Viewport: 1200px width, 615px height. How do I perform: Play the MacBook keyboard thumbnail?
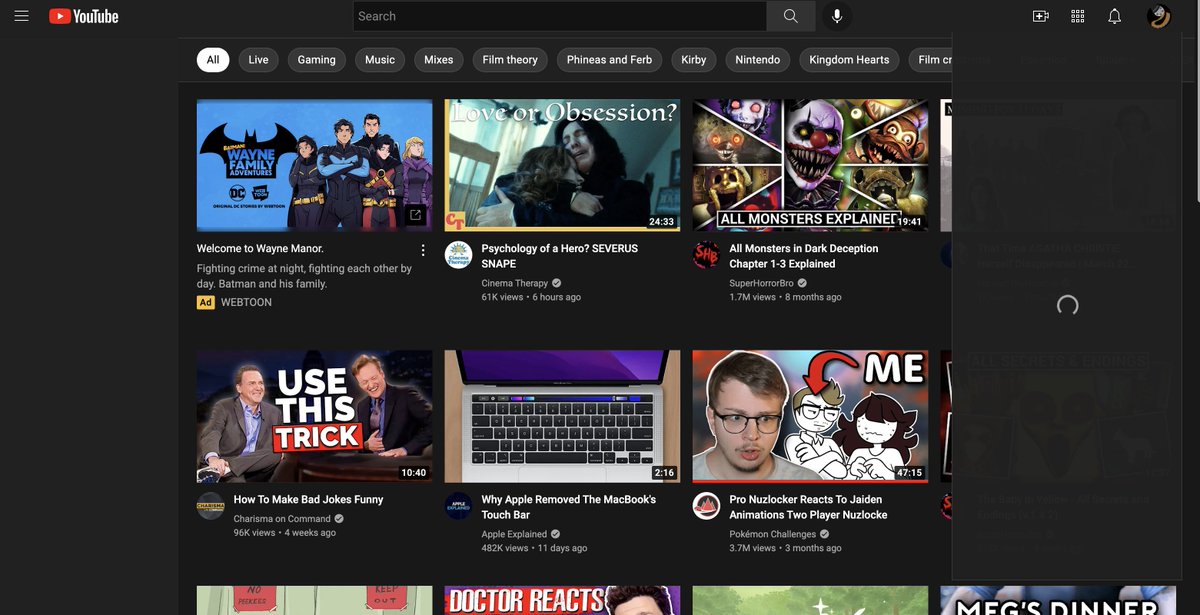point(563,416)
